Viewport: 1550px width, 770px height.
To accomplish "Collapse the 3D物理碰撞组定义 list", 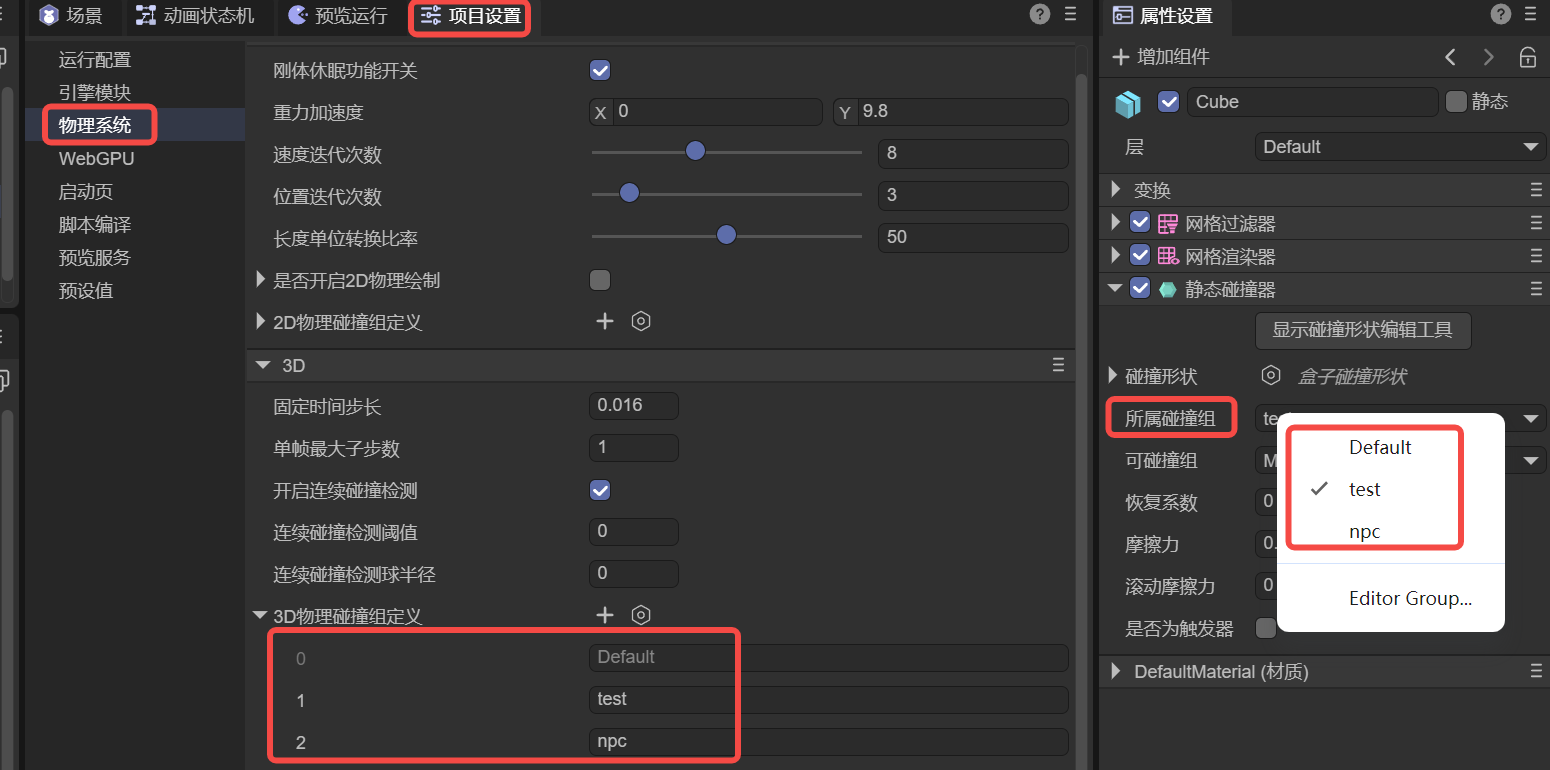I will (261, 616).
